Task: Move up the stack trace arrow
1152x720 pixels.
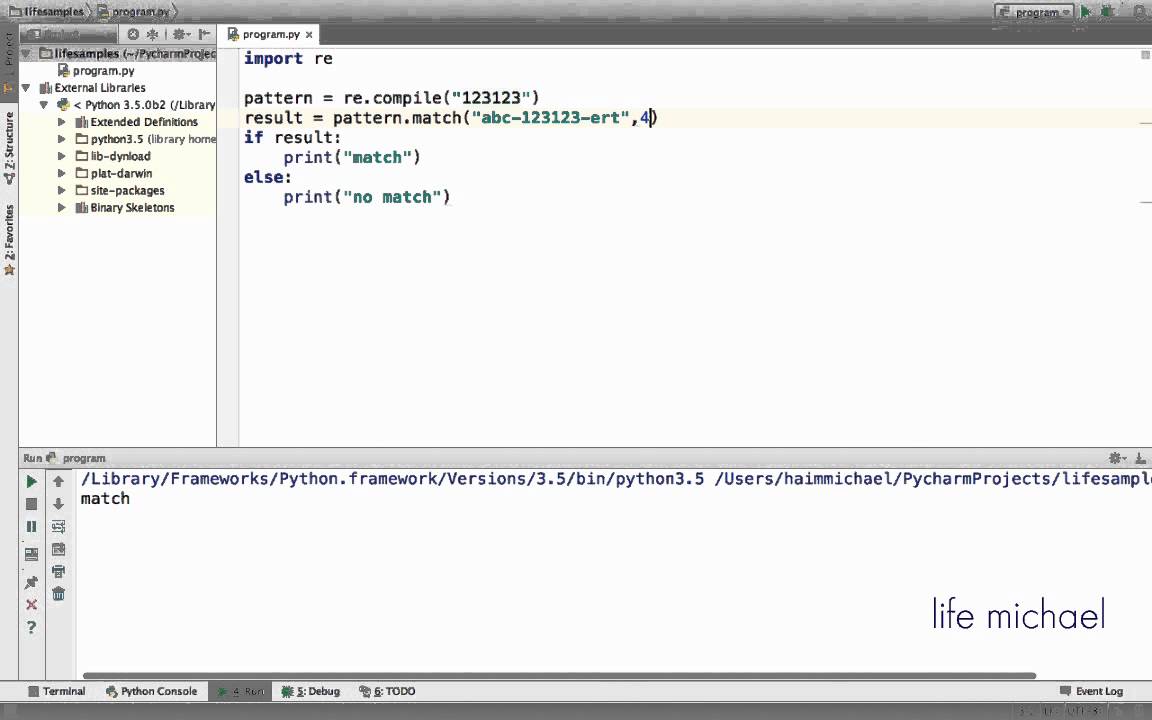Action: [x=59, y=481]
